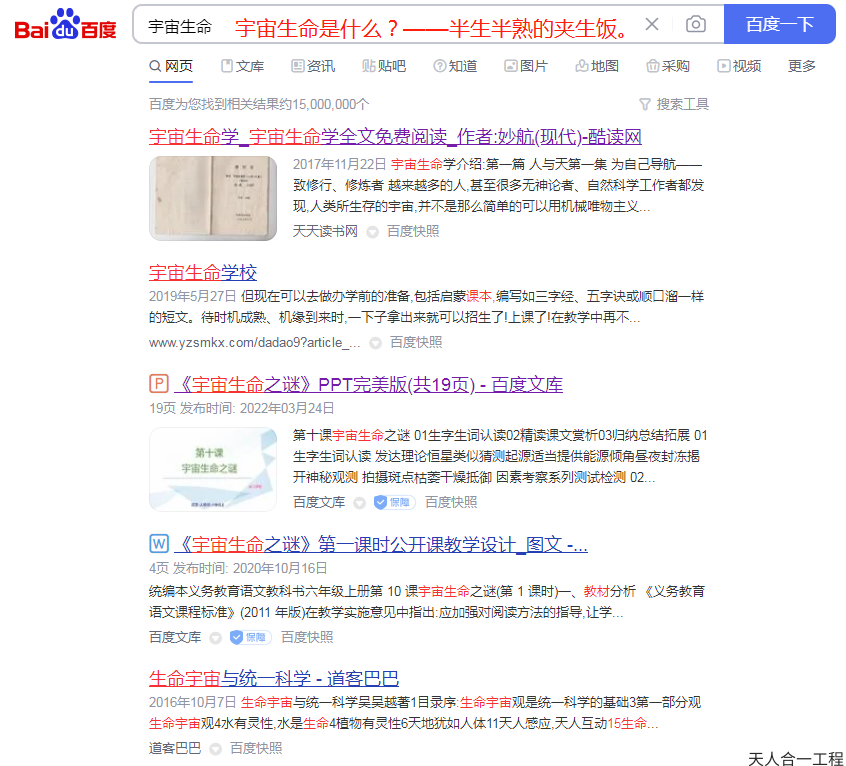Screen dimensions: 846x766
Task: Switch to the 文库 tab
Action: click(242, 66)
